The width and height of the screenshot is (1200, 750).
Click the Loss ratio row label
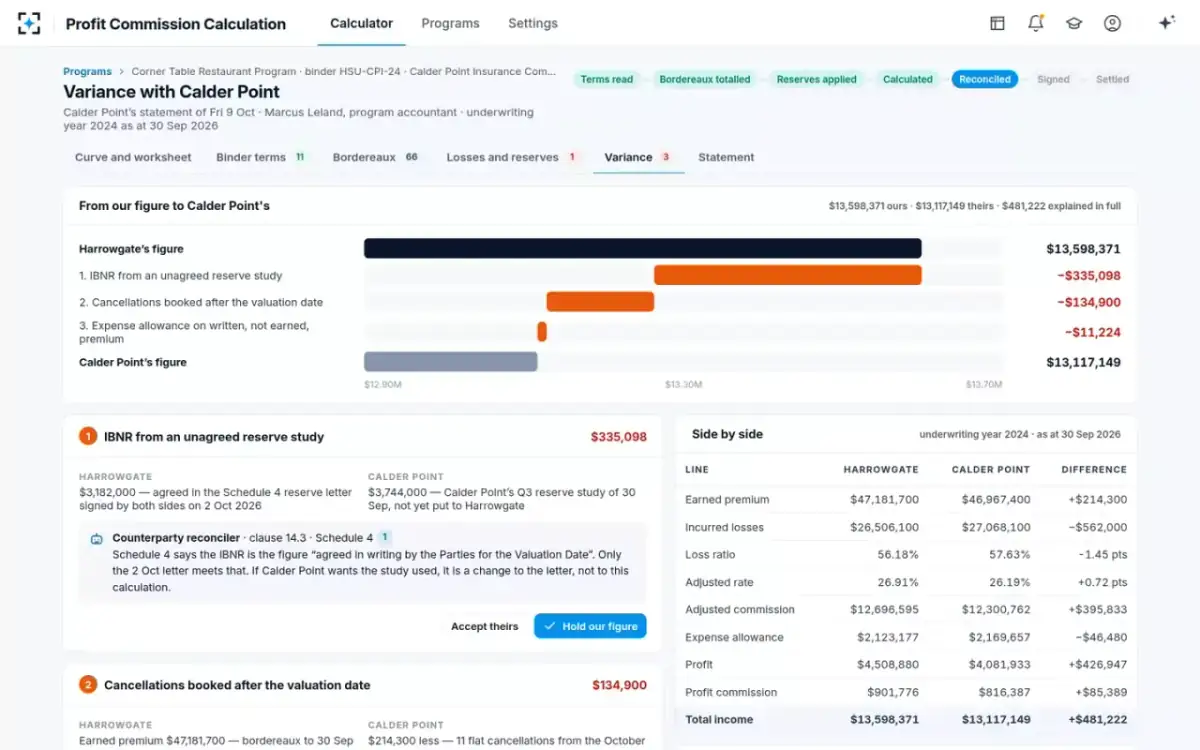tap(709, 555)
